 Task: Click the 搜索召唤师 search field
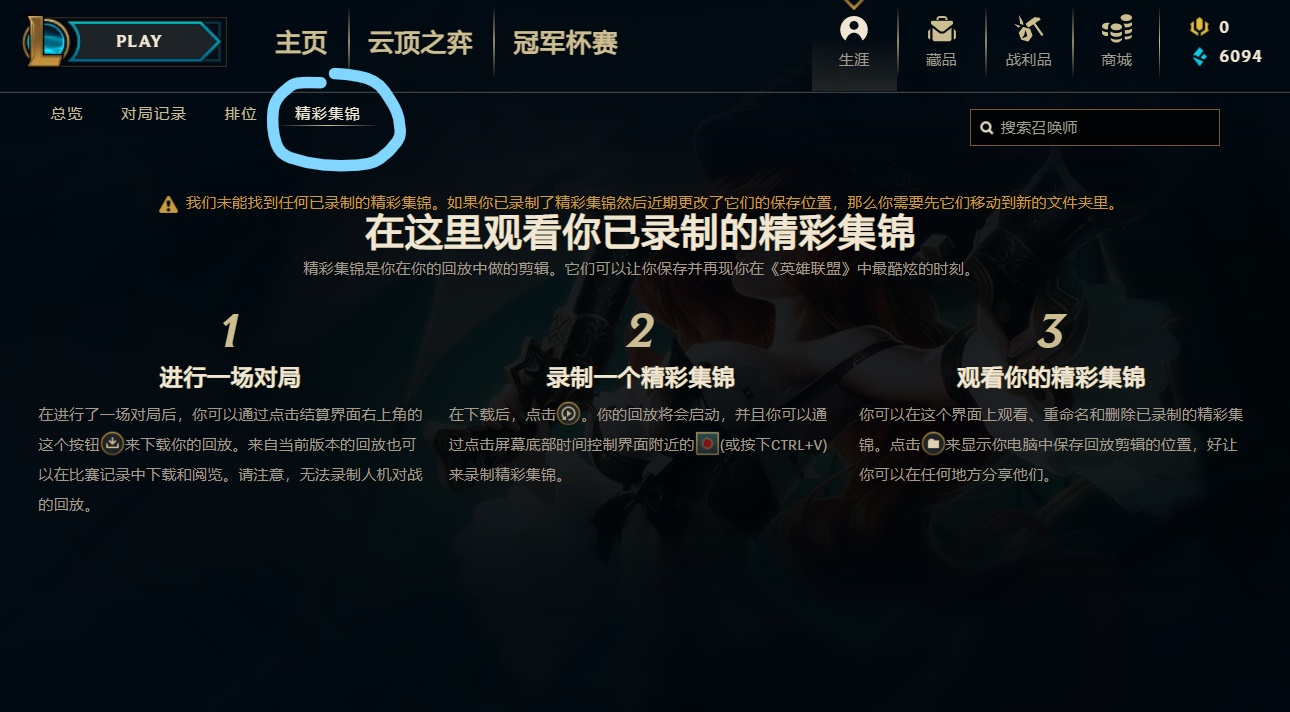pos(1095,128)
